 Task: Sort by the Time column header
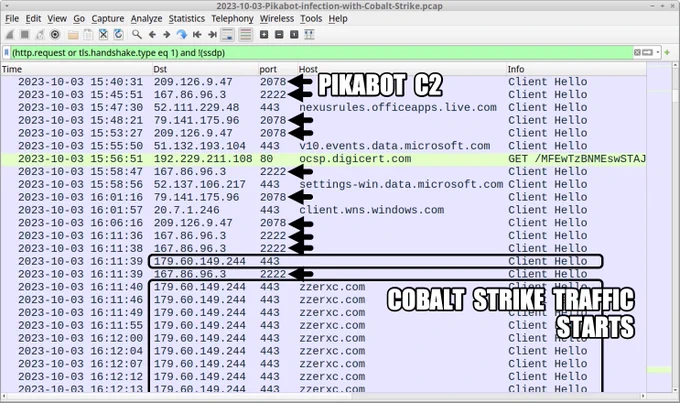(76, 69)
